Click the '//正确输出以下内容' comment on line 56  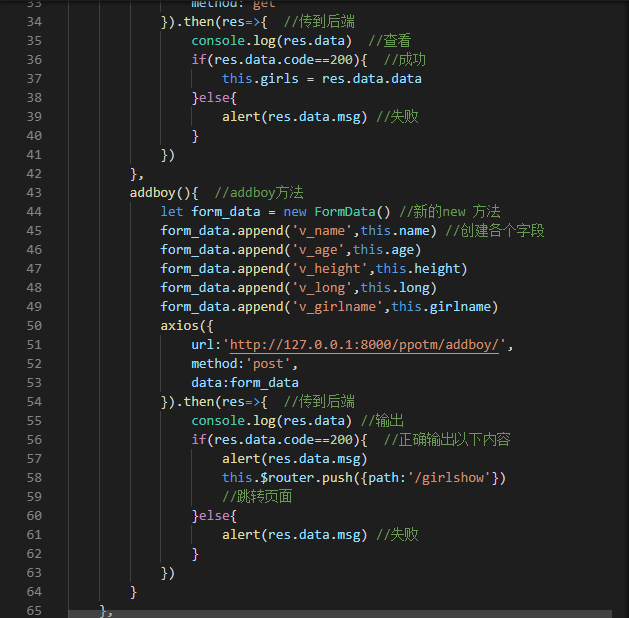447,440
